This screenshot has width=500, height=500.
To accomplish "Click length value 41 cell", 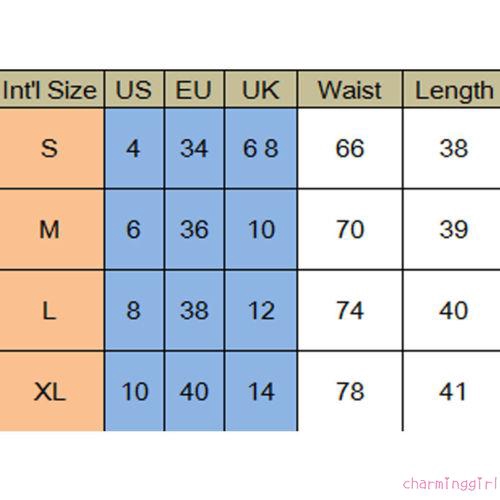I will pos(452,391).
